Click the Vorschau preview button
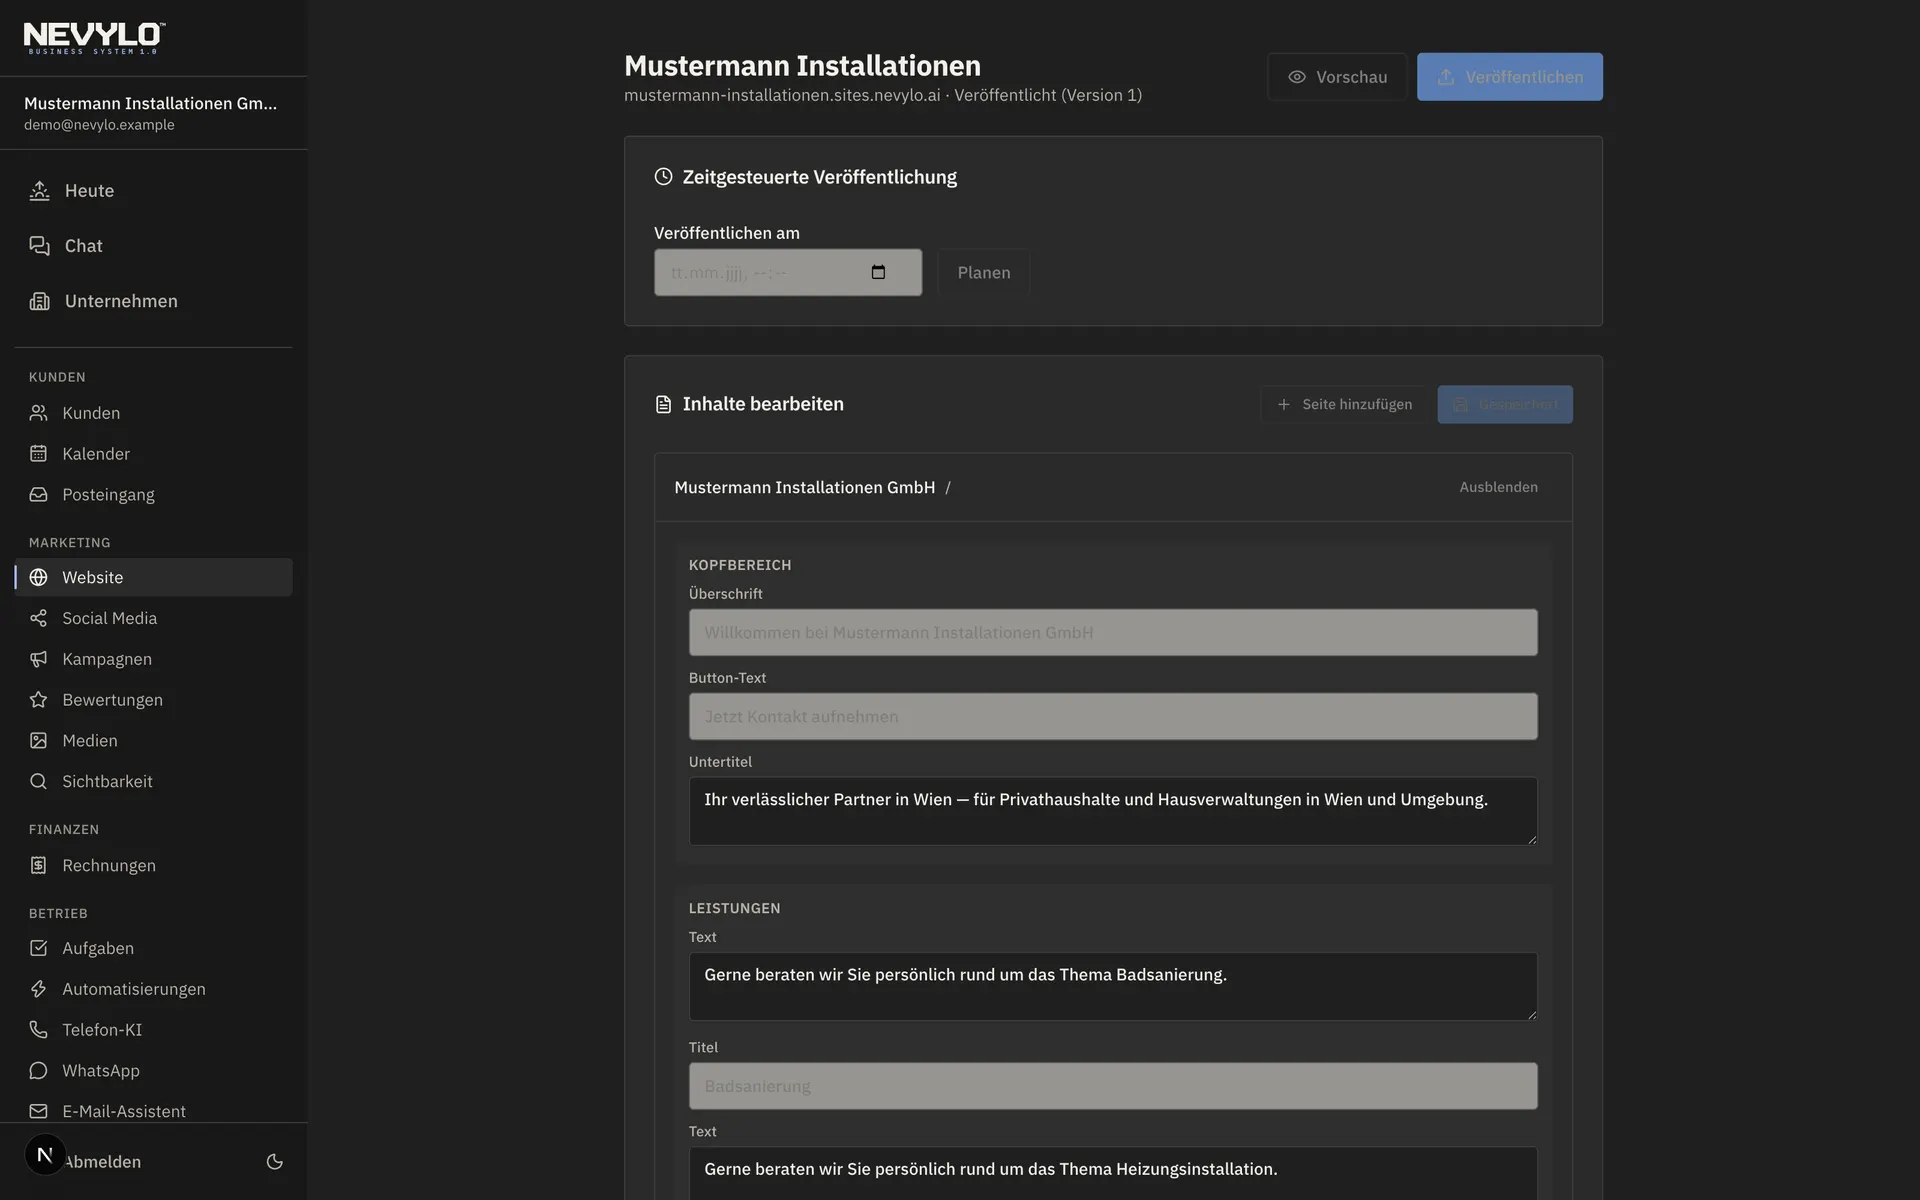Image resolution: width=1920 pixels, height=1200 pixels. coord(1337,77)
